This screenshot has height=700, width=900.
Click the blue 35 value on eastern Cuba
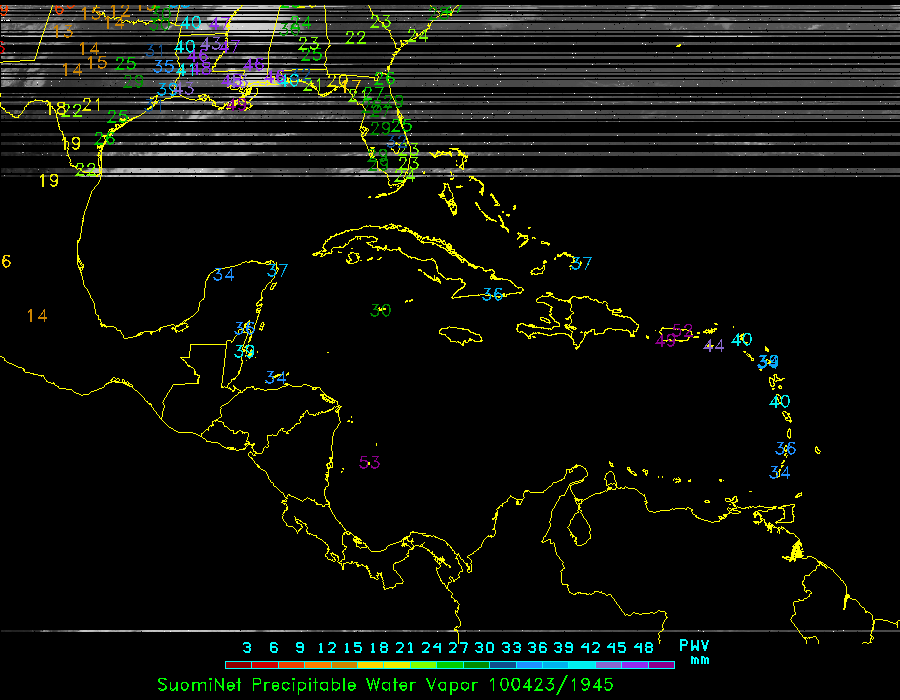492,294
